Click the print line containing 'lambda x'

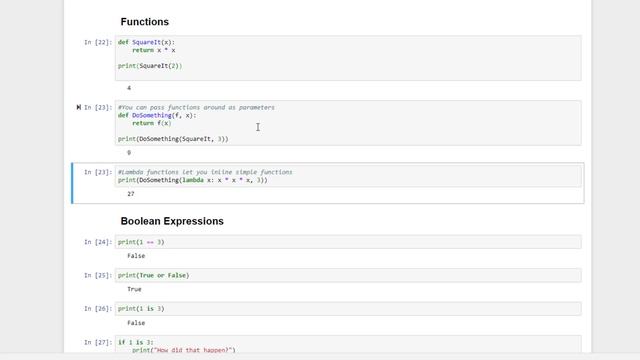click(x=193, y=180)
